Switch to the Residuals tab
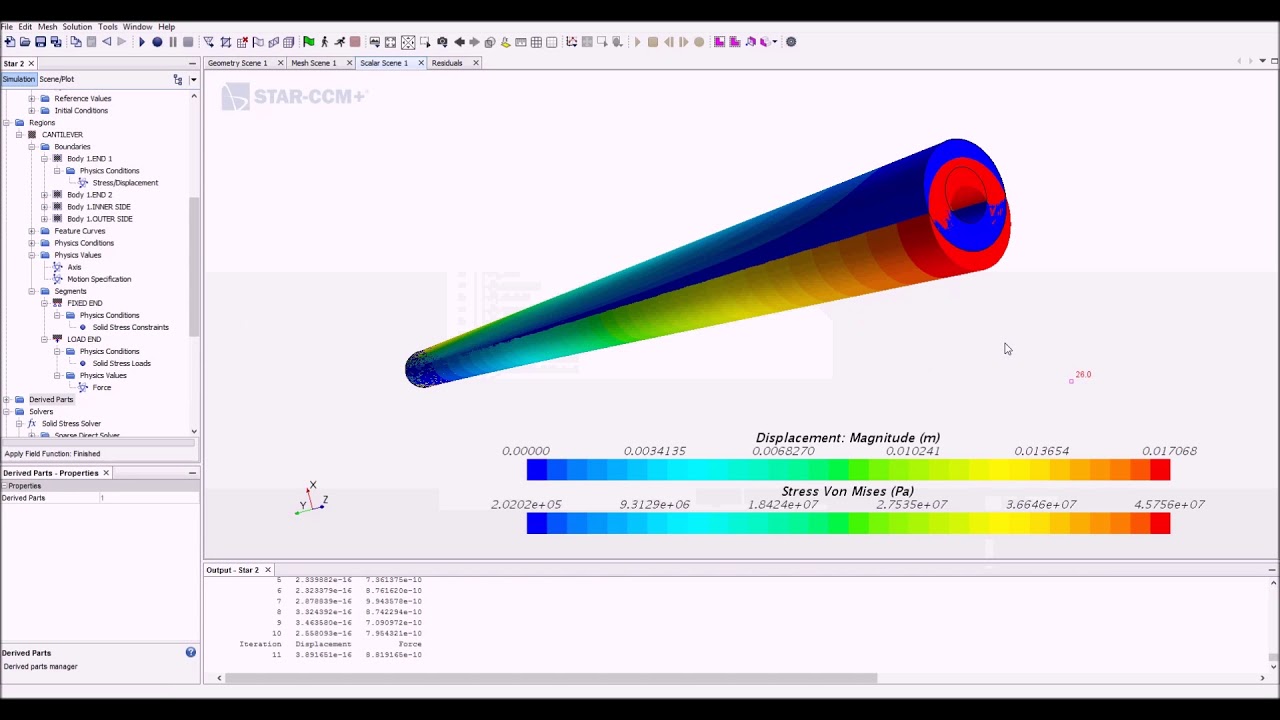The width and height of the screenshot is (1280, 720). click(447, 63)
